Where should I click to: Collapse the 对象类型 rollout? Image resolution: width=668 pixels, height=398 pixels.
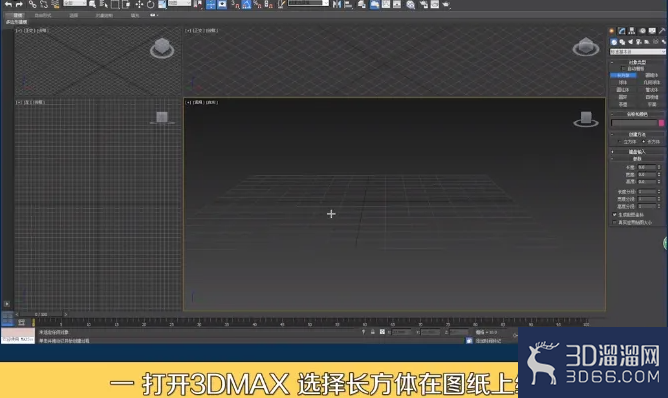637,62
